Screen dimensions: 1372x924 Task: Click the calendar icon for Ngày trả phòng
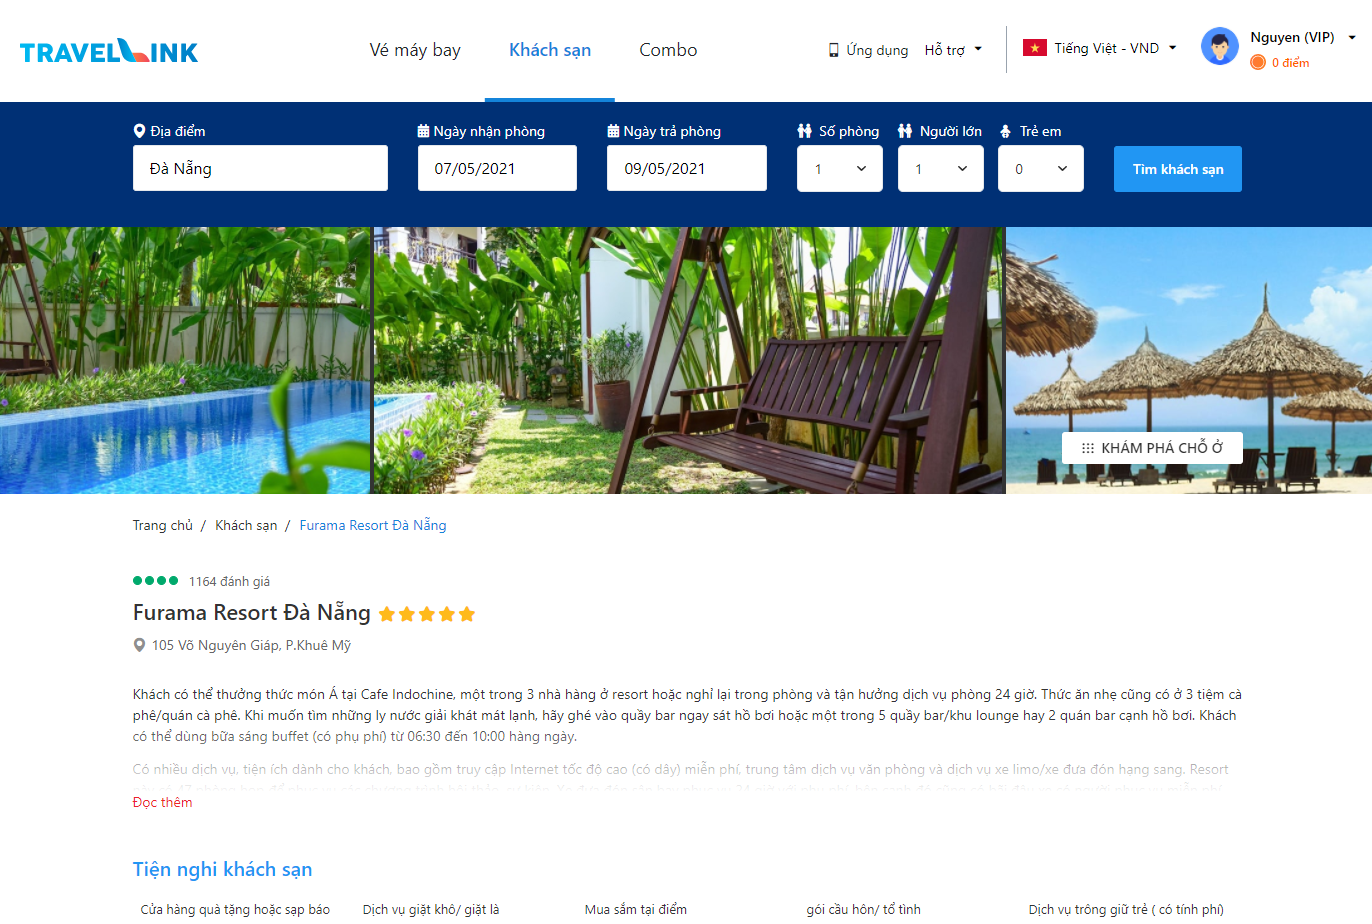(x=613, y=131)
